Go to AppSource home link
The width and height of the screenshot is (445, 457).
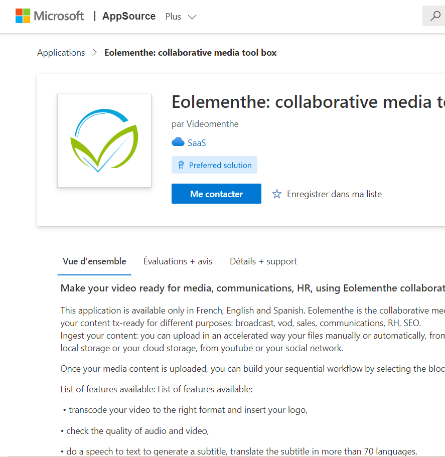point(129,16)
